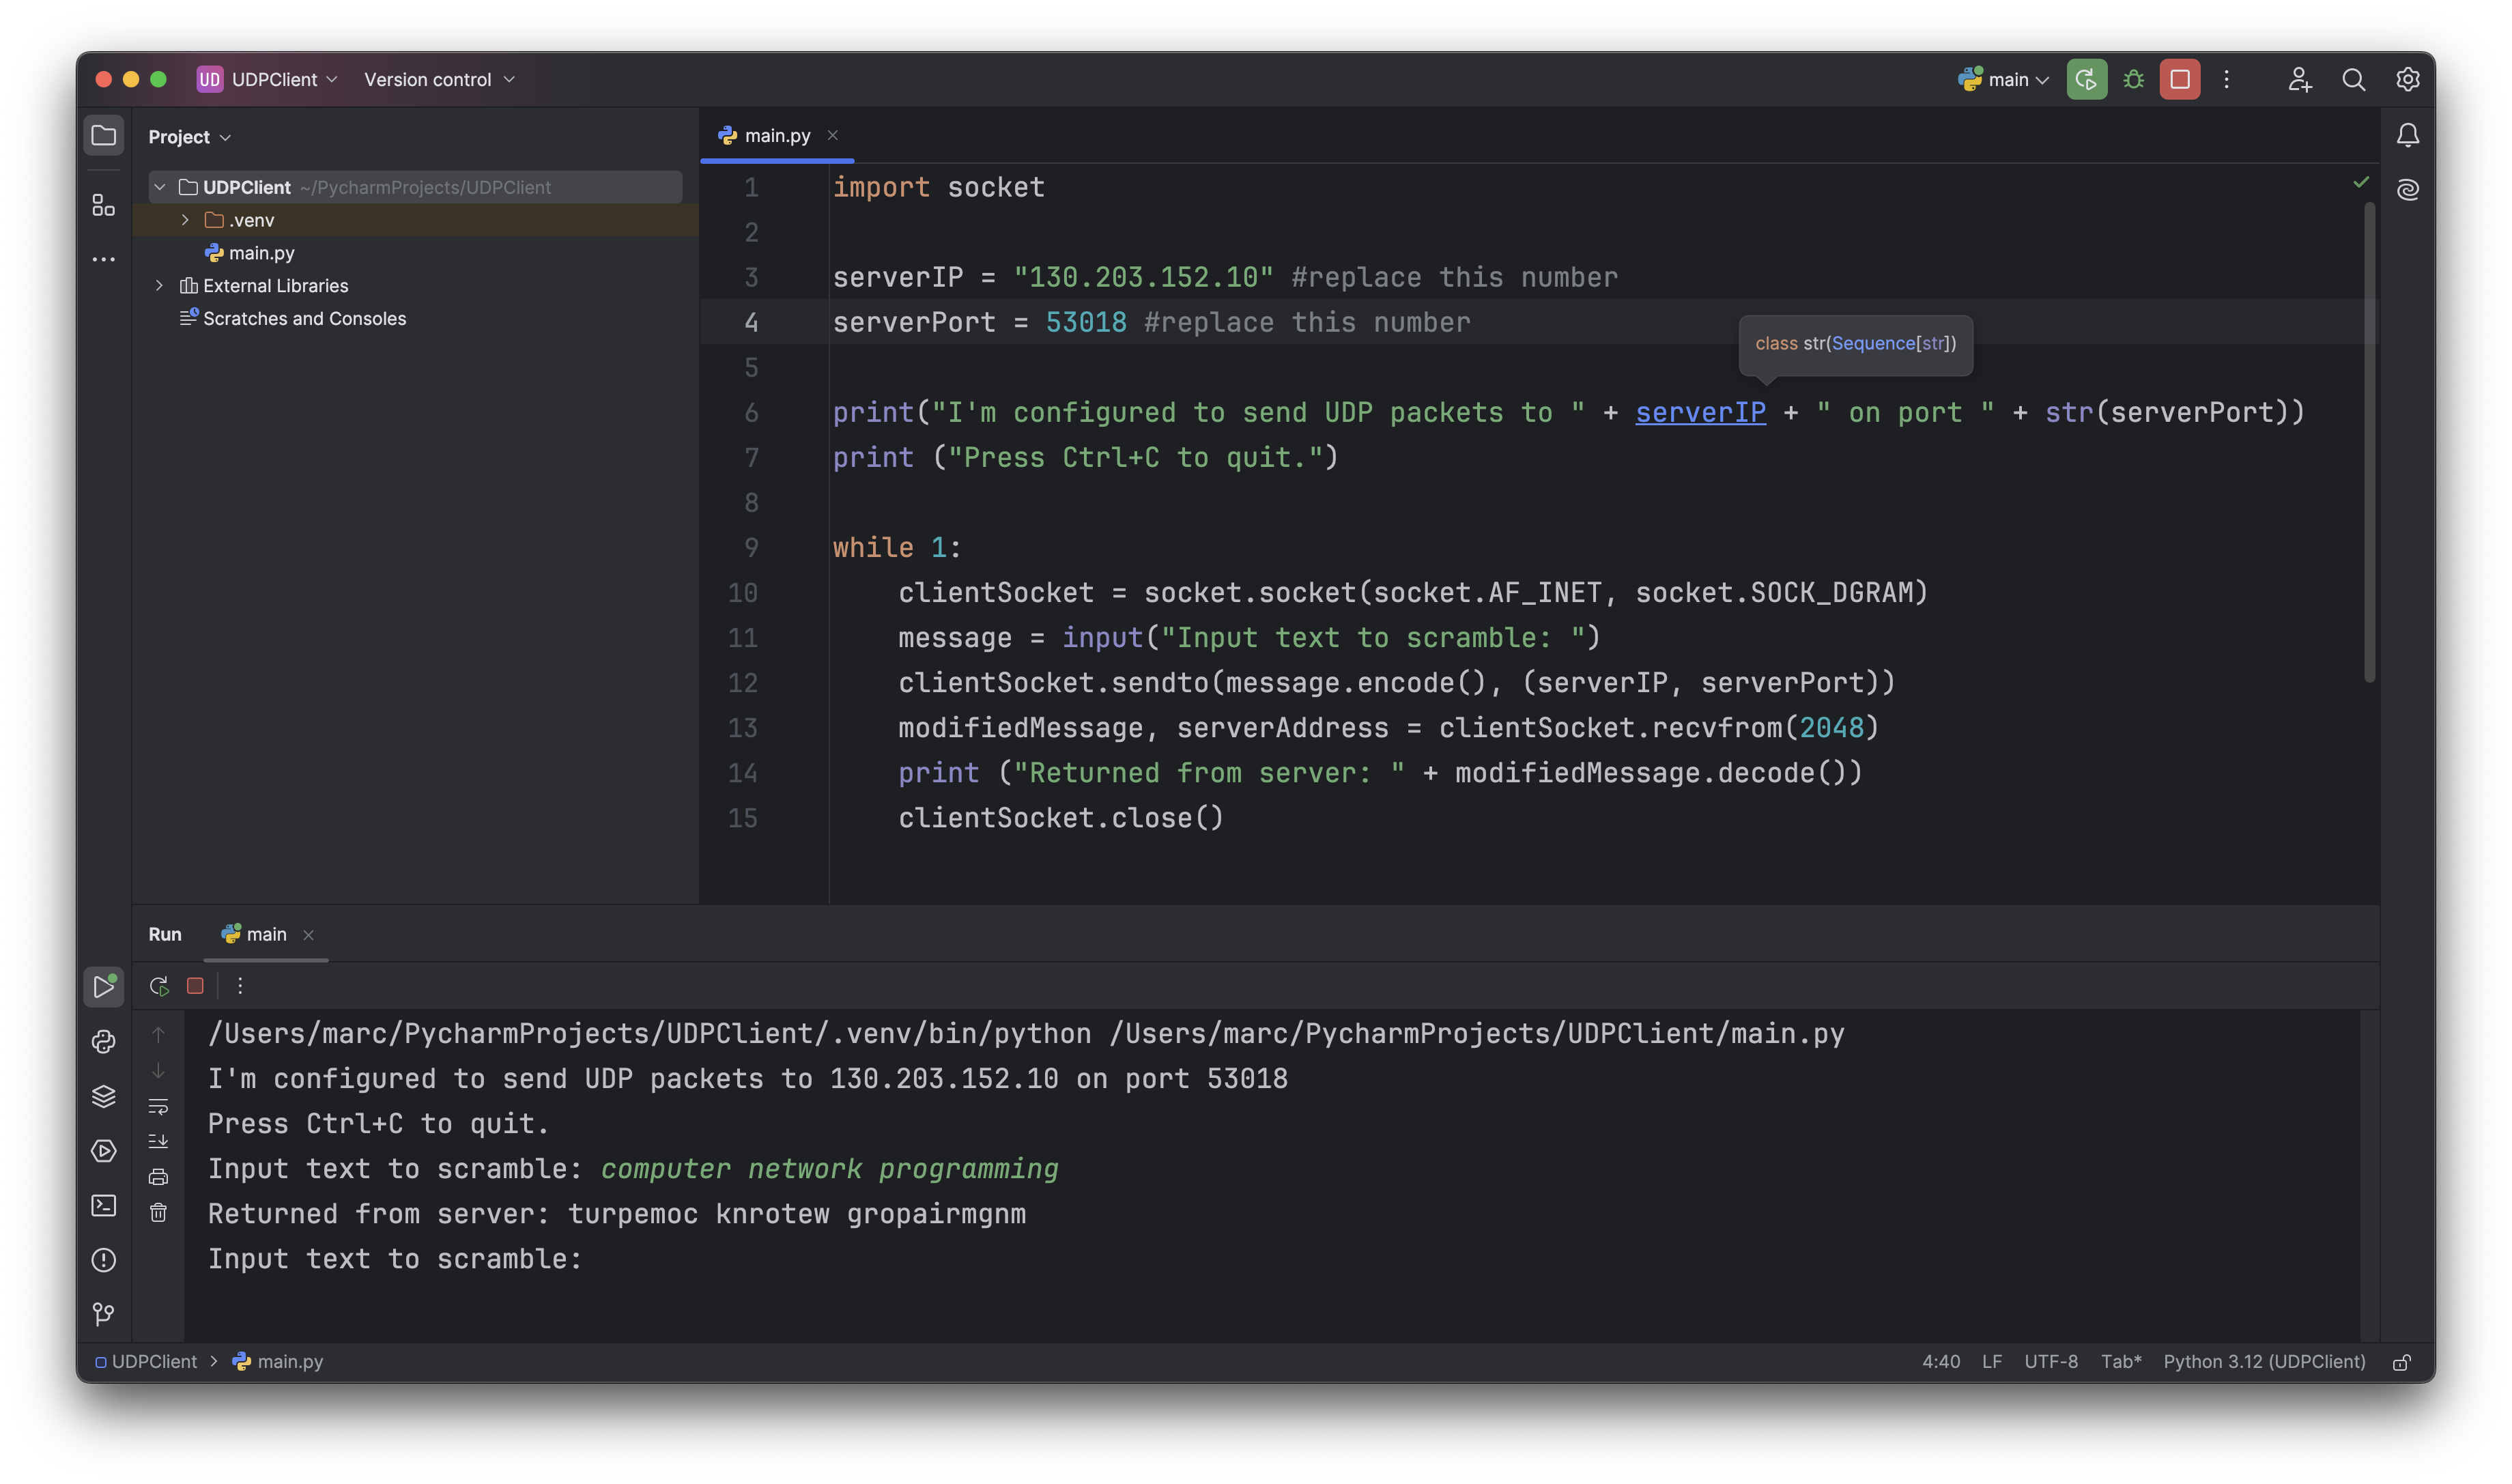This screenshot has height=1484, width=2512.
Task: Select the main.py editor tab
Action: (776, 136)
